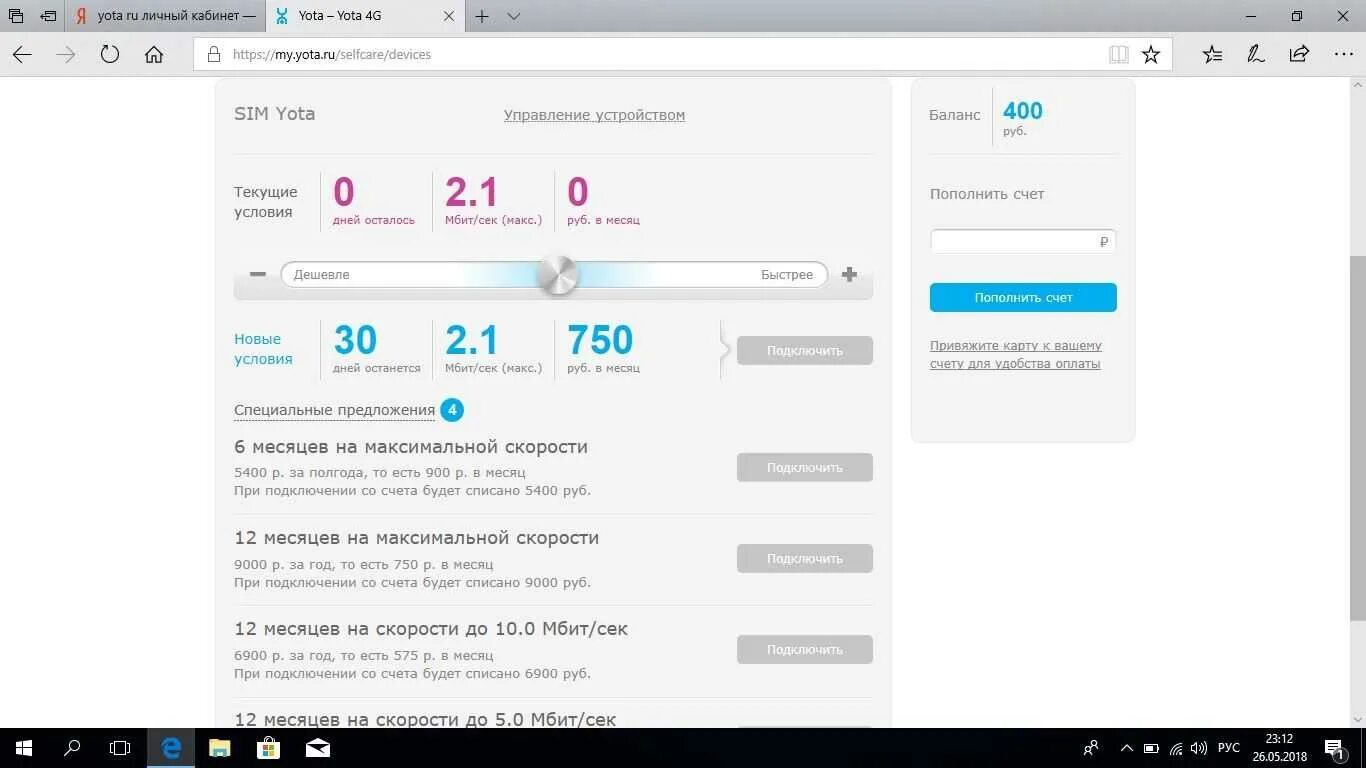Click Подключить for new conditions 750 руб.
The height and width of the screenshot is (768, 1366).
(x=805, y=350)
